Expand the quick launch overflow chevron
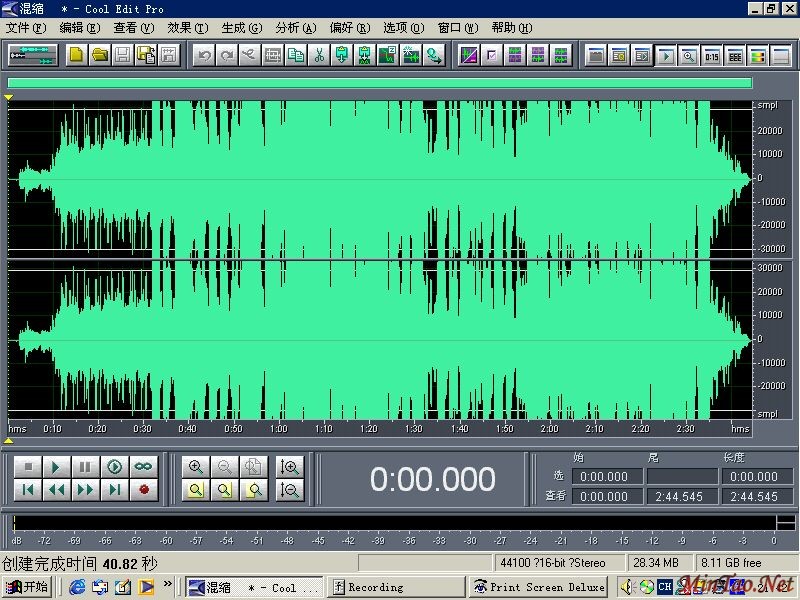800x600 pixels. click(x=167, y=584)
